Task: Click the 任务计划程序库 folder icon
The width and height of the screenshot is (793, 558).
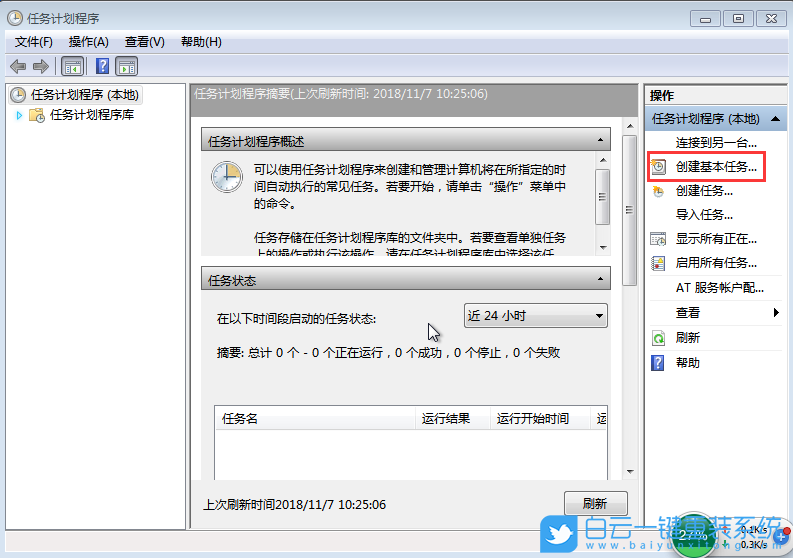Action: pos(36,115)
